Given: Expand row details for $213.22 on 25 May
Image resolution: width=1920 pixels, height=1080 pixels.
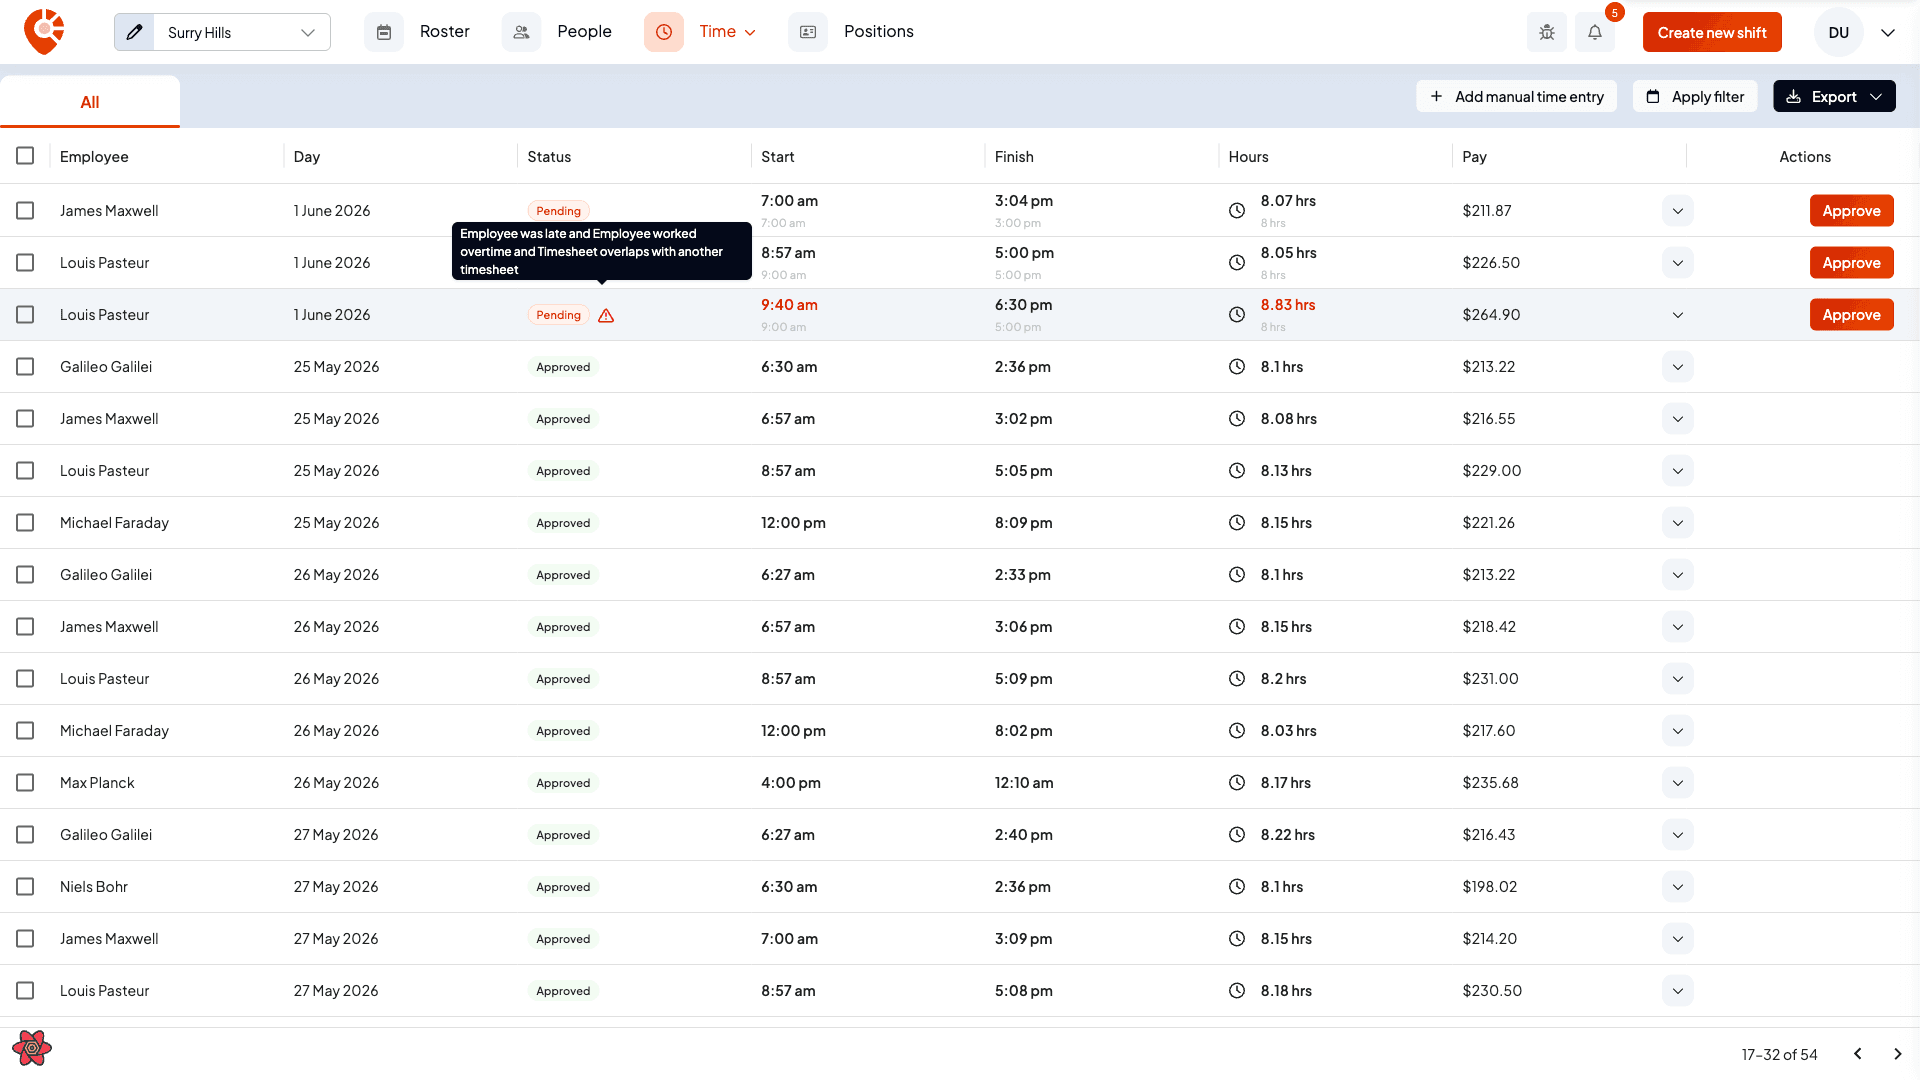Looking at the screenshot, I should [1678, 367].
